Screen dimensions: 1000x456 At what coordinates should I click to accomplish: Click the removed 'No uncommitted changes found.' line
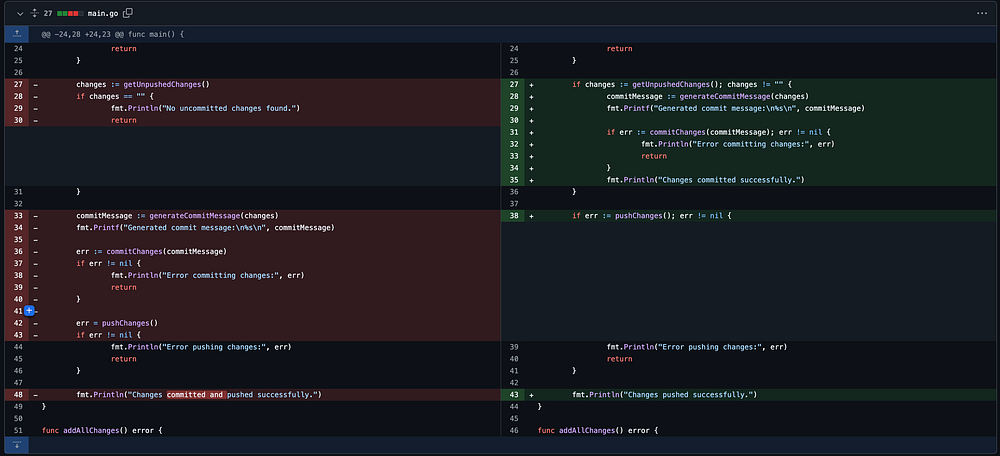[205, 108]
